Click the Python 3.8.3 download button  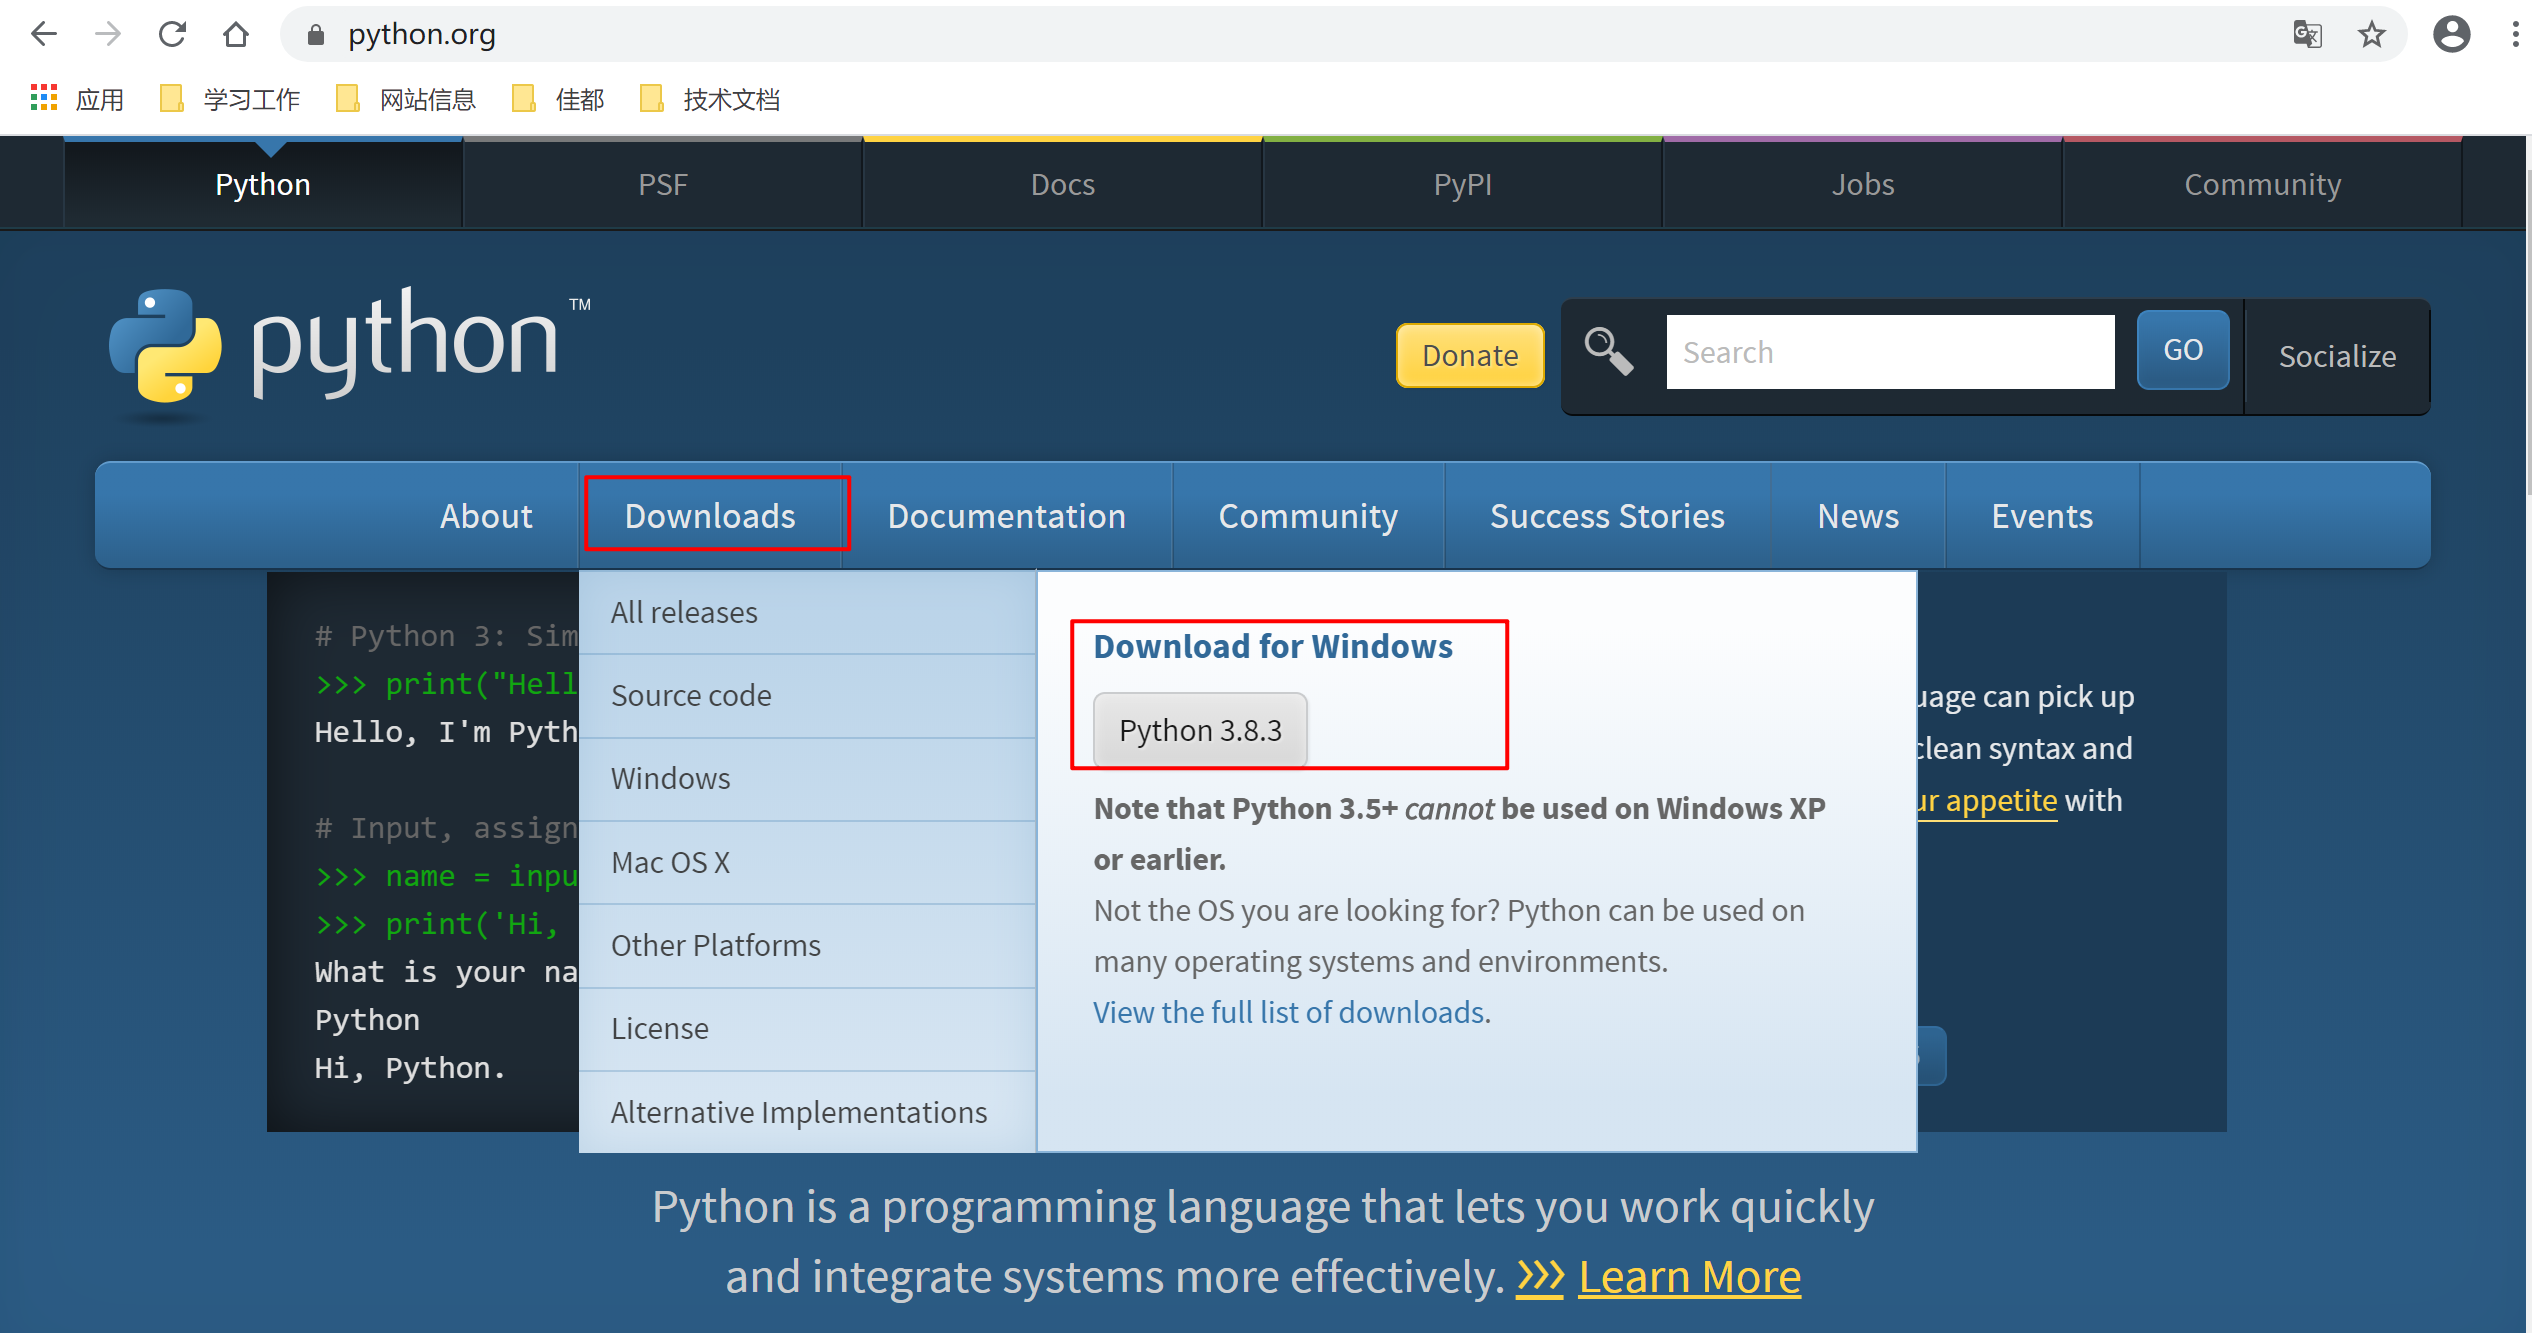click(1201, 728)
